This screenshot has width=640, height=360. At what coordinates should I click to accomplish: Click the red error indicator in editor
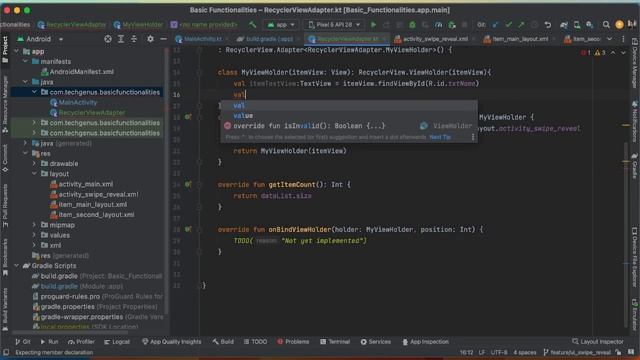coord(586,53)
